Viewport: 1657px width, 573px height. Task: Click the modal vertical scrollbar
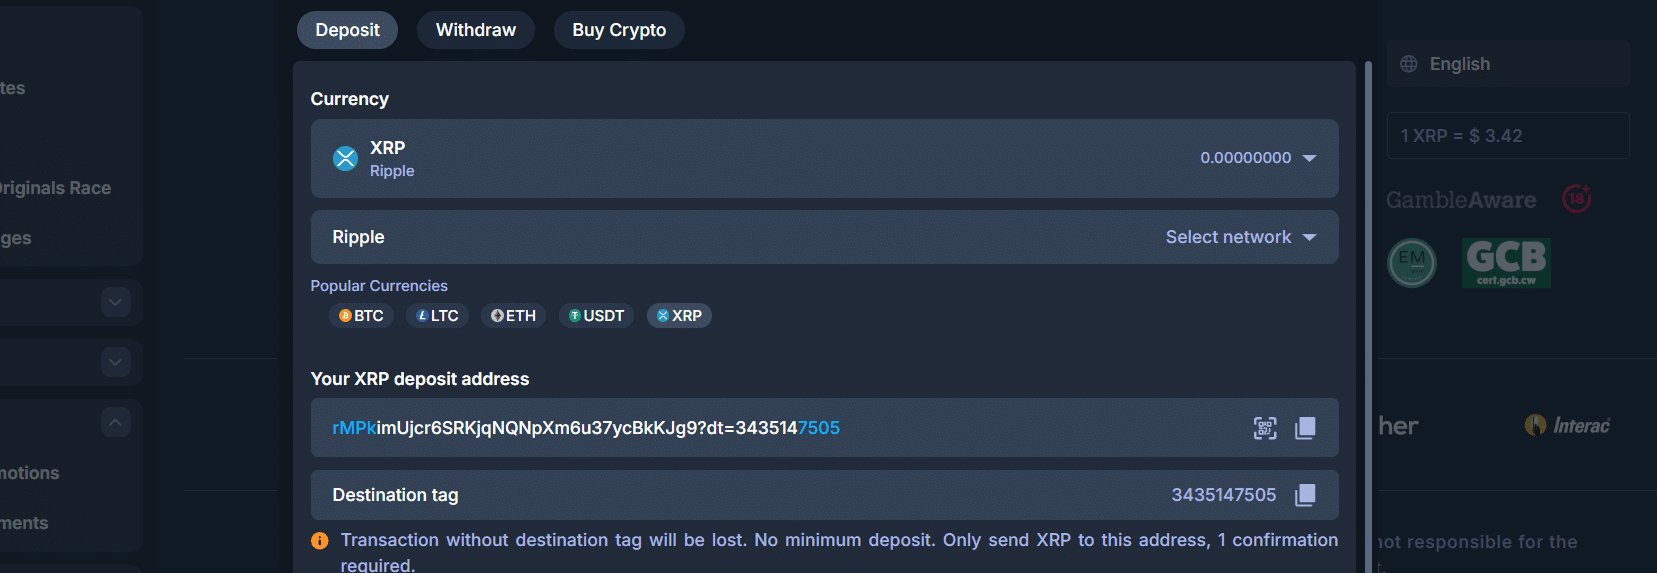pyautogui.click(x=1368, y=300)
